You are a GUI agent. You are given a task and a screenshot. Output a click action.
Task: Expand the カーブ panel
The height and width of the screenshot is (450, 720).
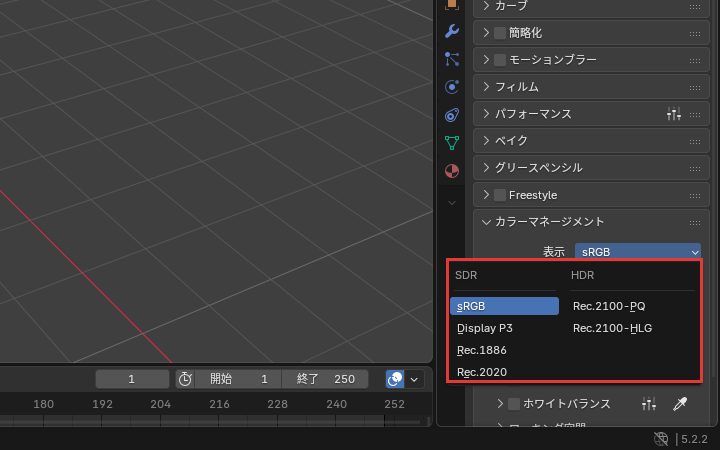click(486, 6)
